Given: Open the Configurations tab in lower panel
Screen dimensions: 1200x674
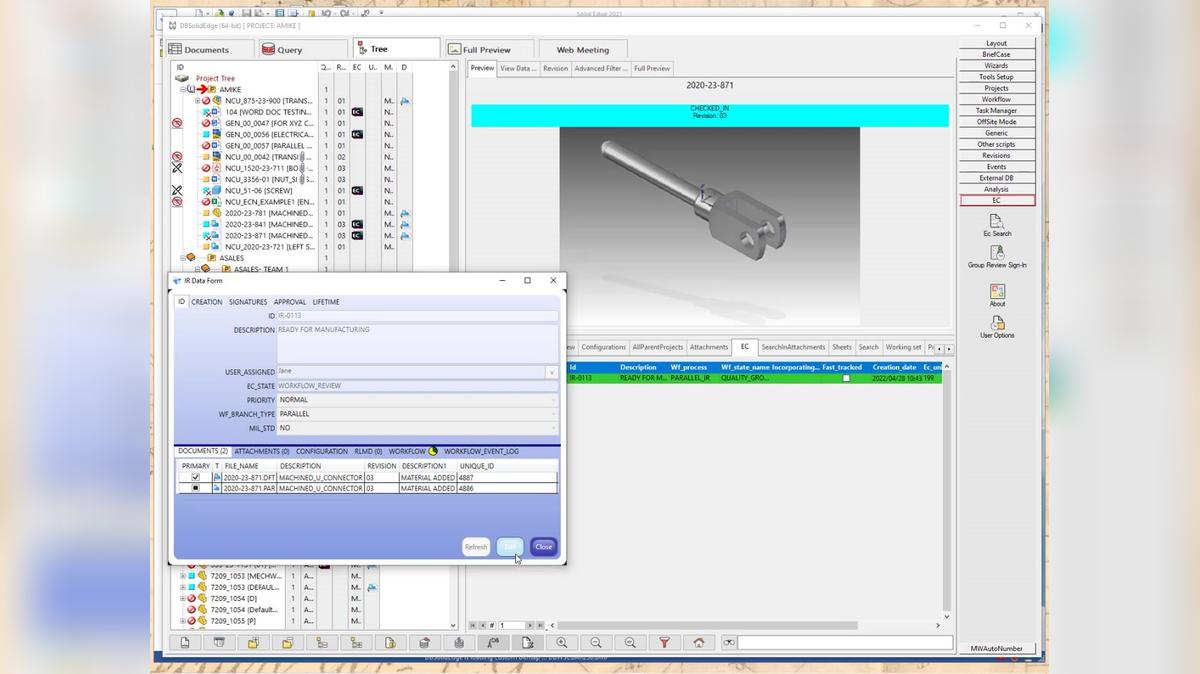Looking at the screenshot, I should tap(603, 347).
